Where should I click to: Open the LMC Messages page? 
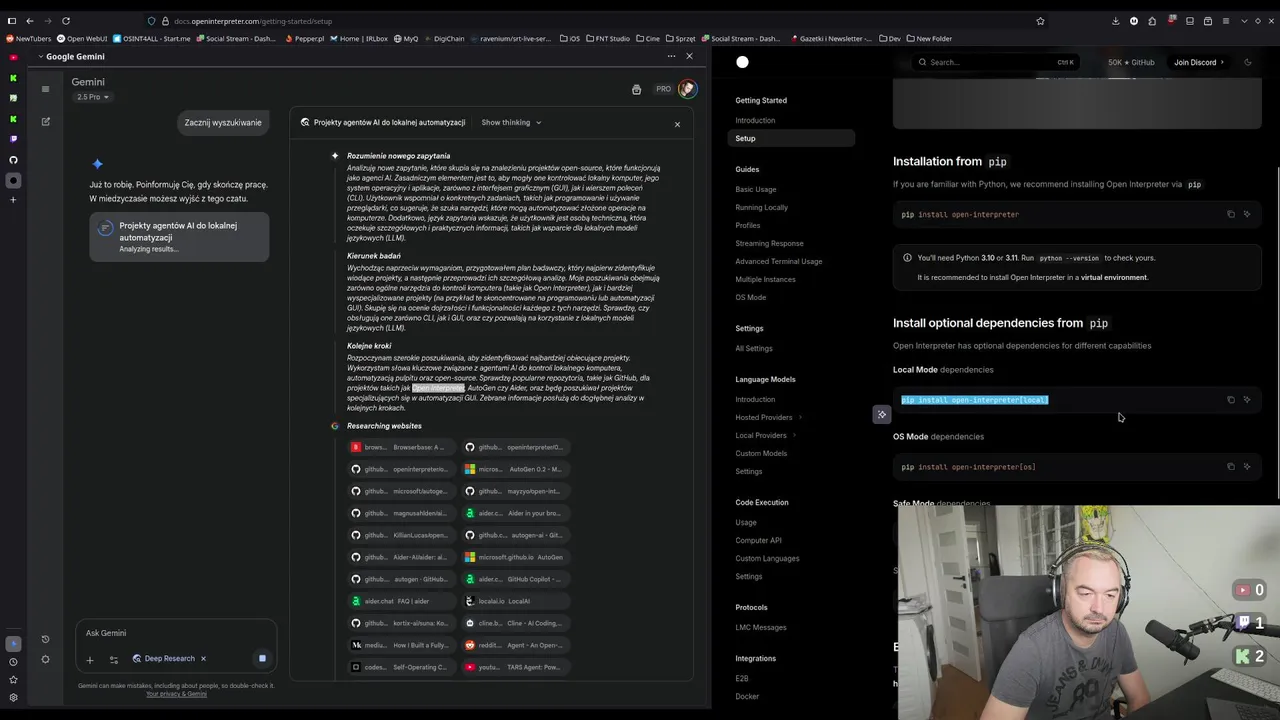[761, 627]
